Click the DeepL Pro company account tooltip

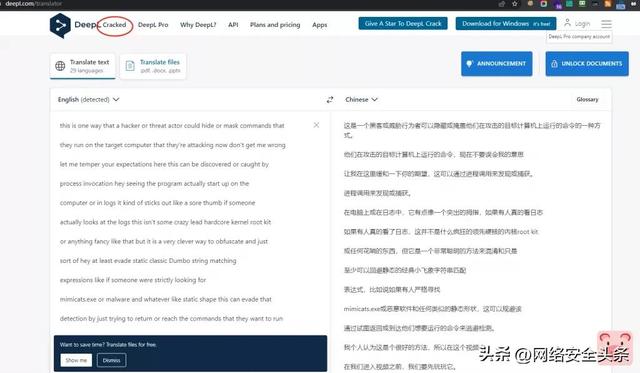(x=579, y=37)
